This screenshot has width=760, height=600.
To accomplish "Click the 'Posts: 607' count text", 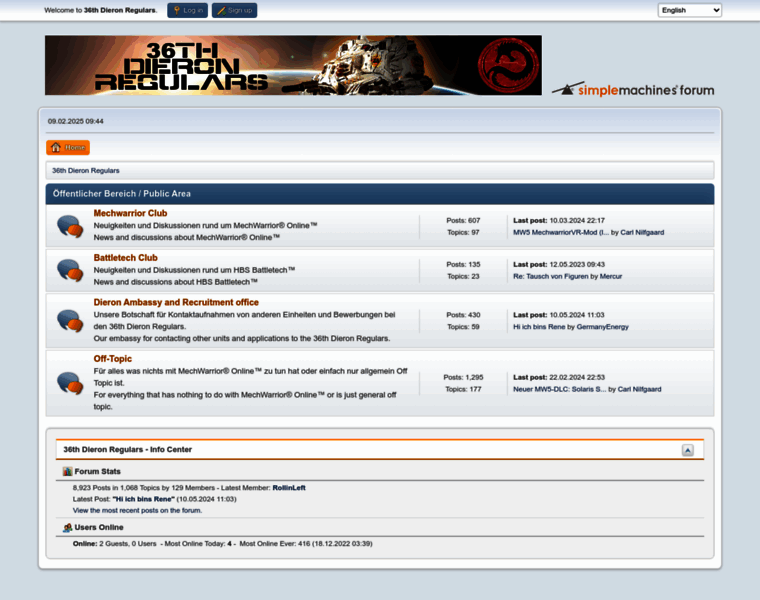I will pos(463,221).
